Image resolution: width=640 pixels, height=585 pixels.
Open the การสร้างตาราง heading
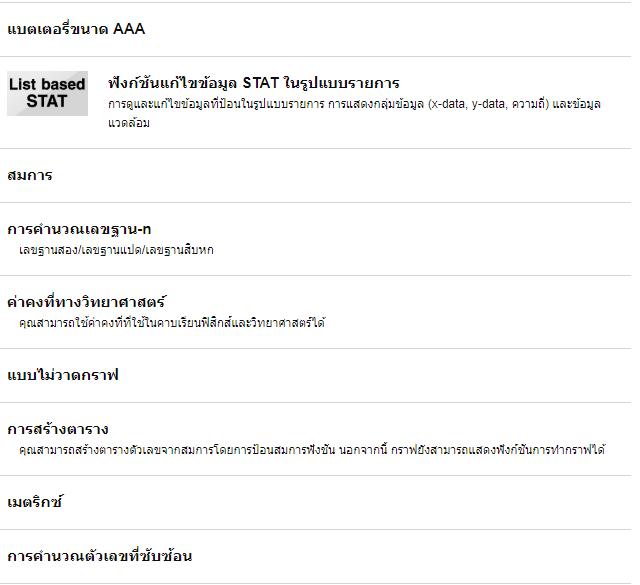[x=58, y=430]
